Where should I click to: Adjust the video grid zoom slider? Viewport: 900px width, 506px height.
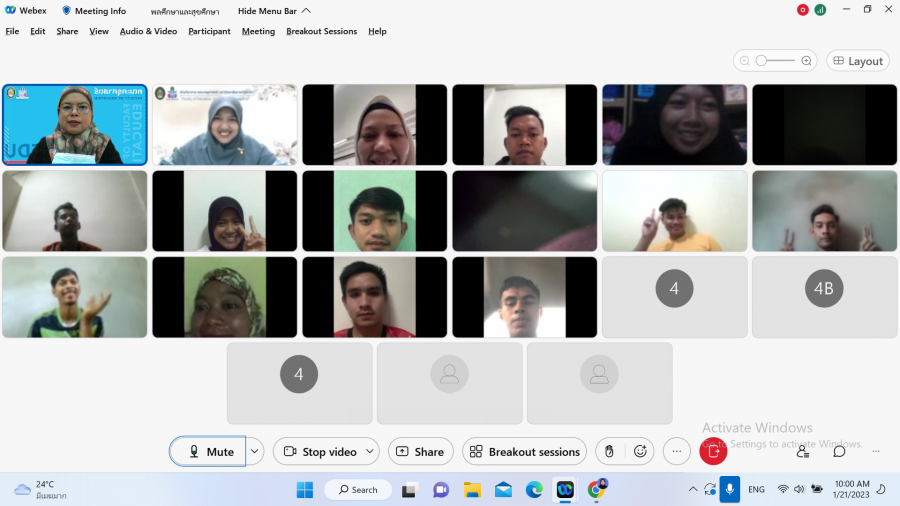(762, 61)
